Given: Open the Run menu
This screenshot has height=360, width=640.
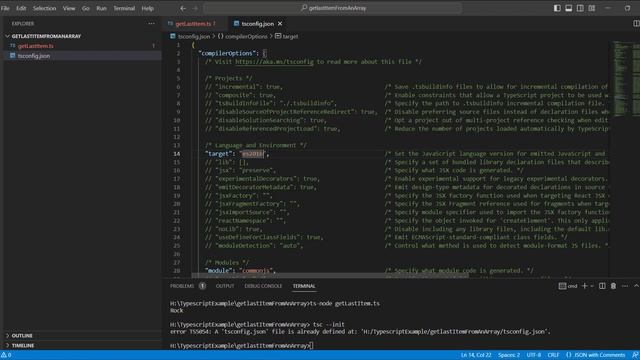Looking at the screenshot, I should click(101, 8).
